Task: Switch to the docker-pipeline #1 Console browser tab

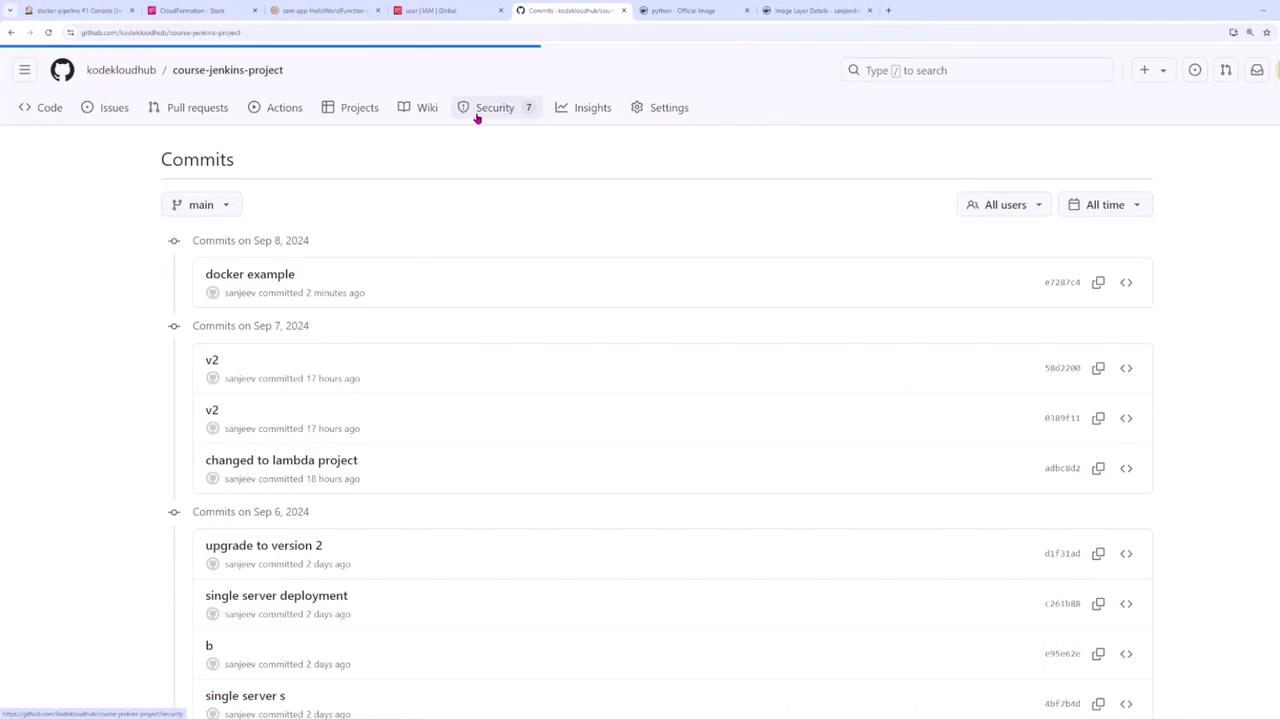Action: [78, 10]
